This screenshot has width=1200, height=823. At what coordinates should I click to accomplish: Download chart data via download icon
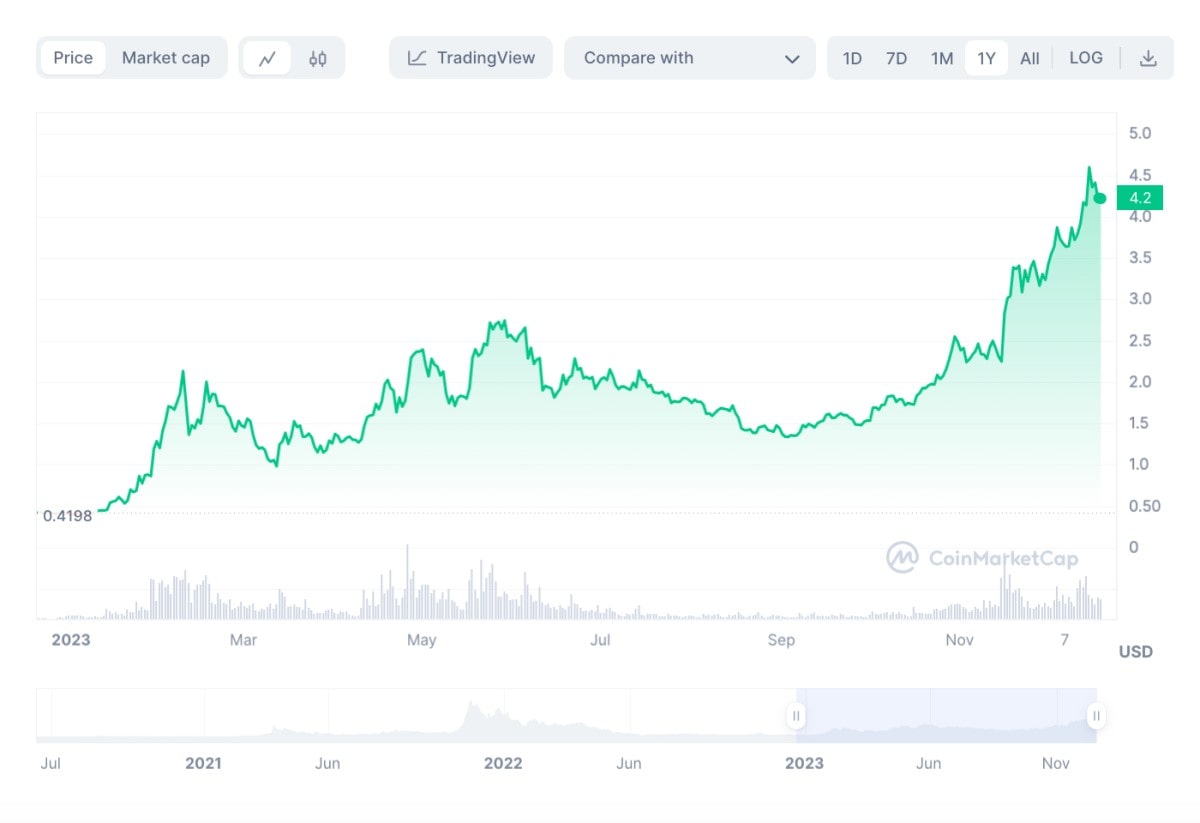pyautogui.click(x=1148, y=58)
